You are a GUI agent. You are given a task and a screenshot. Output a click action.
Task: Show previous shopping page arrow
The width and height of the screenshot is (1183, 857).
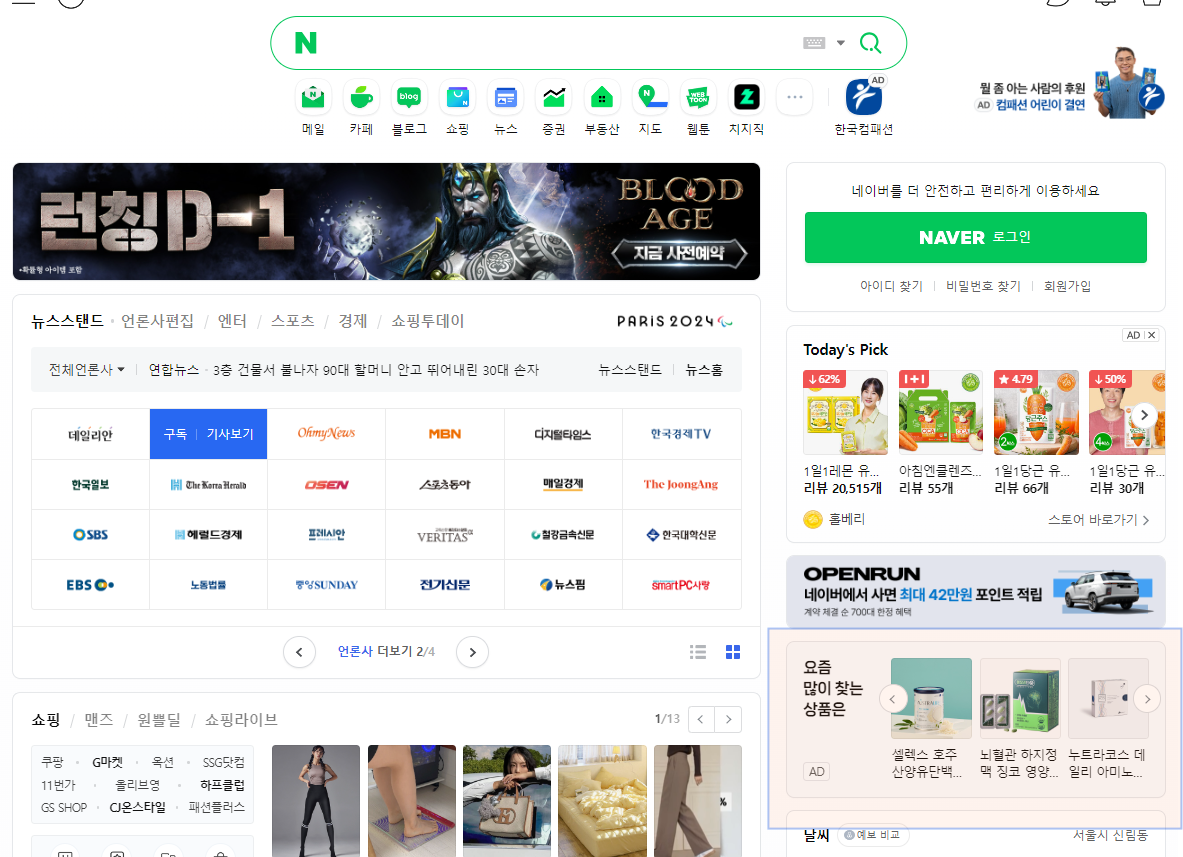700,719
